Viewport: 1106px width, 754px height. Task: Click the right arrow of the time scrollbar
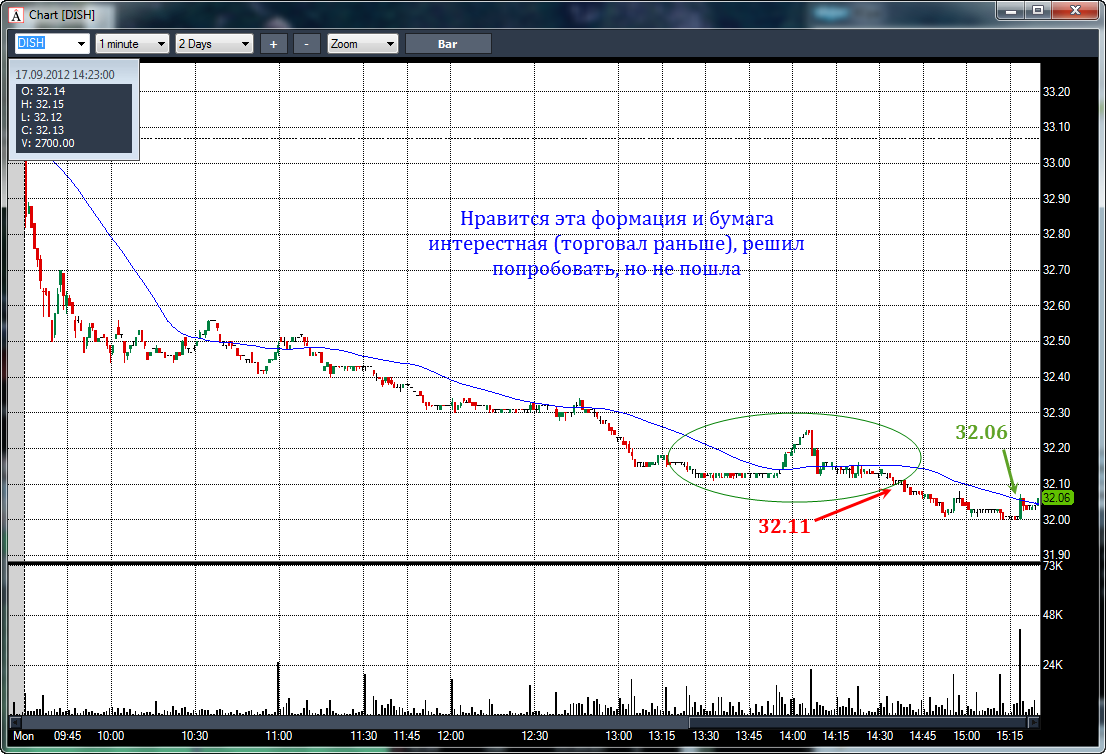pos(1035,720)
